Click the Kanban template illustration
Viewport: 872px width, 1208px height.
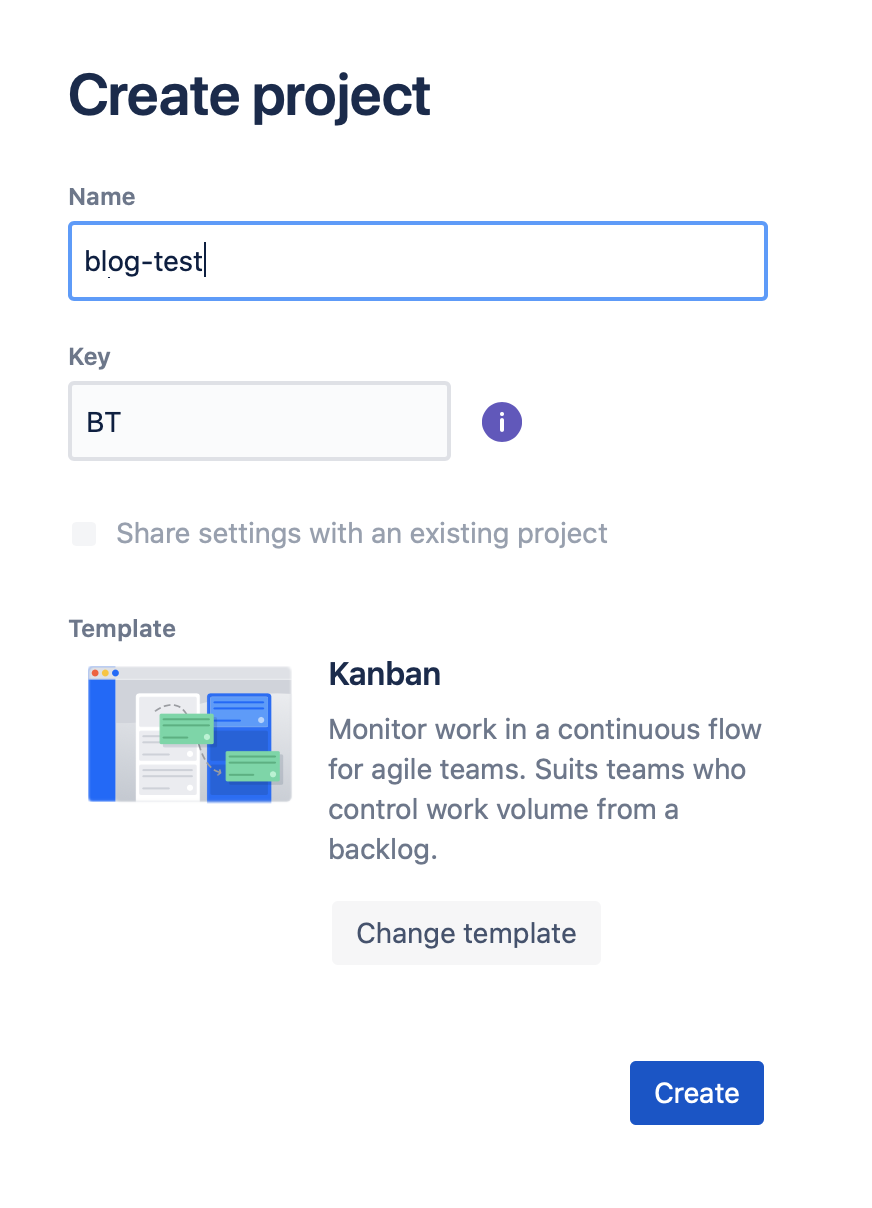pos(190,734)
